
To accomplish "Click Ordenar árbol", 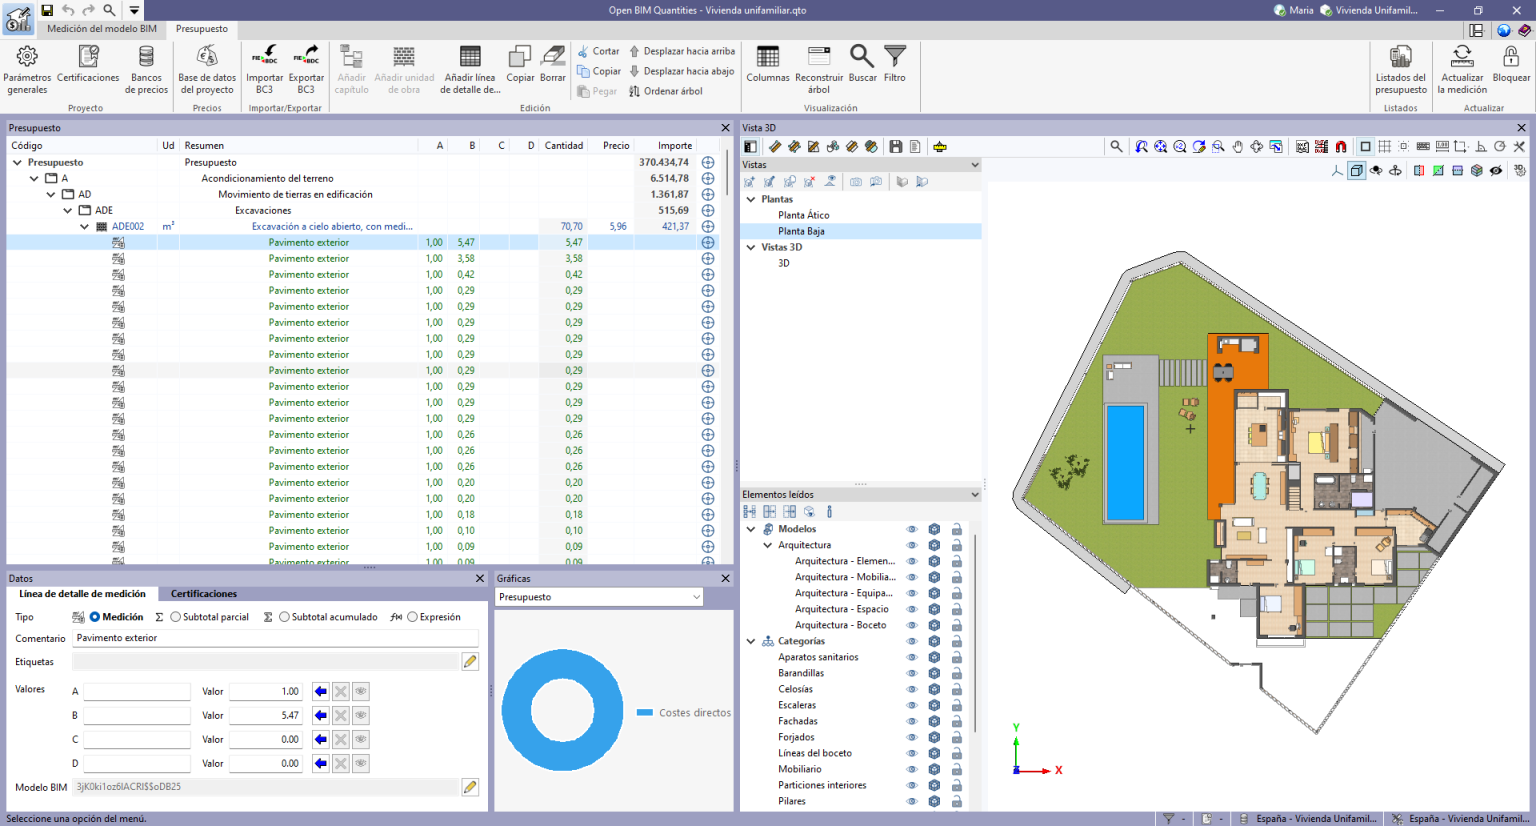I will pos(665,91).
